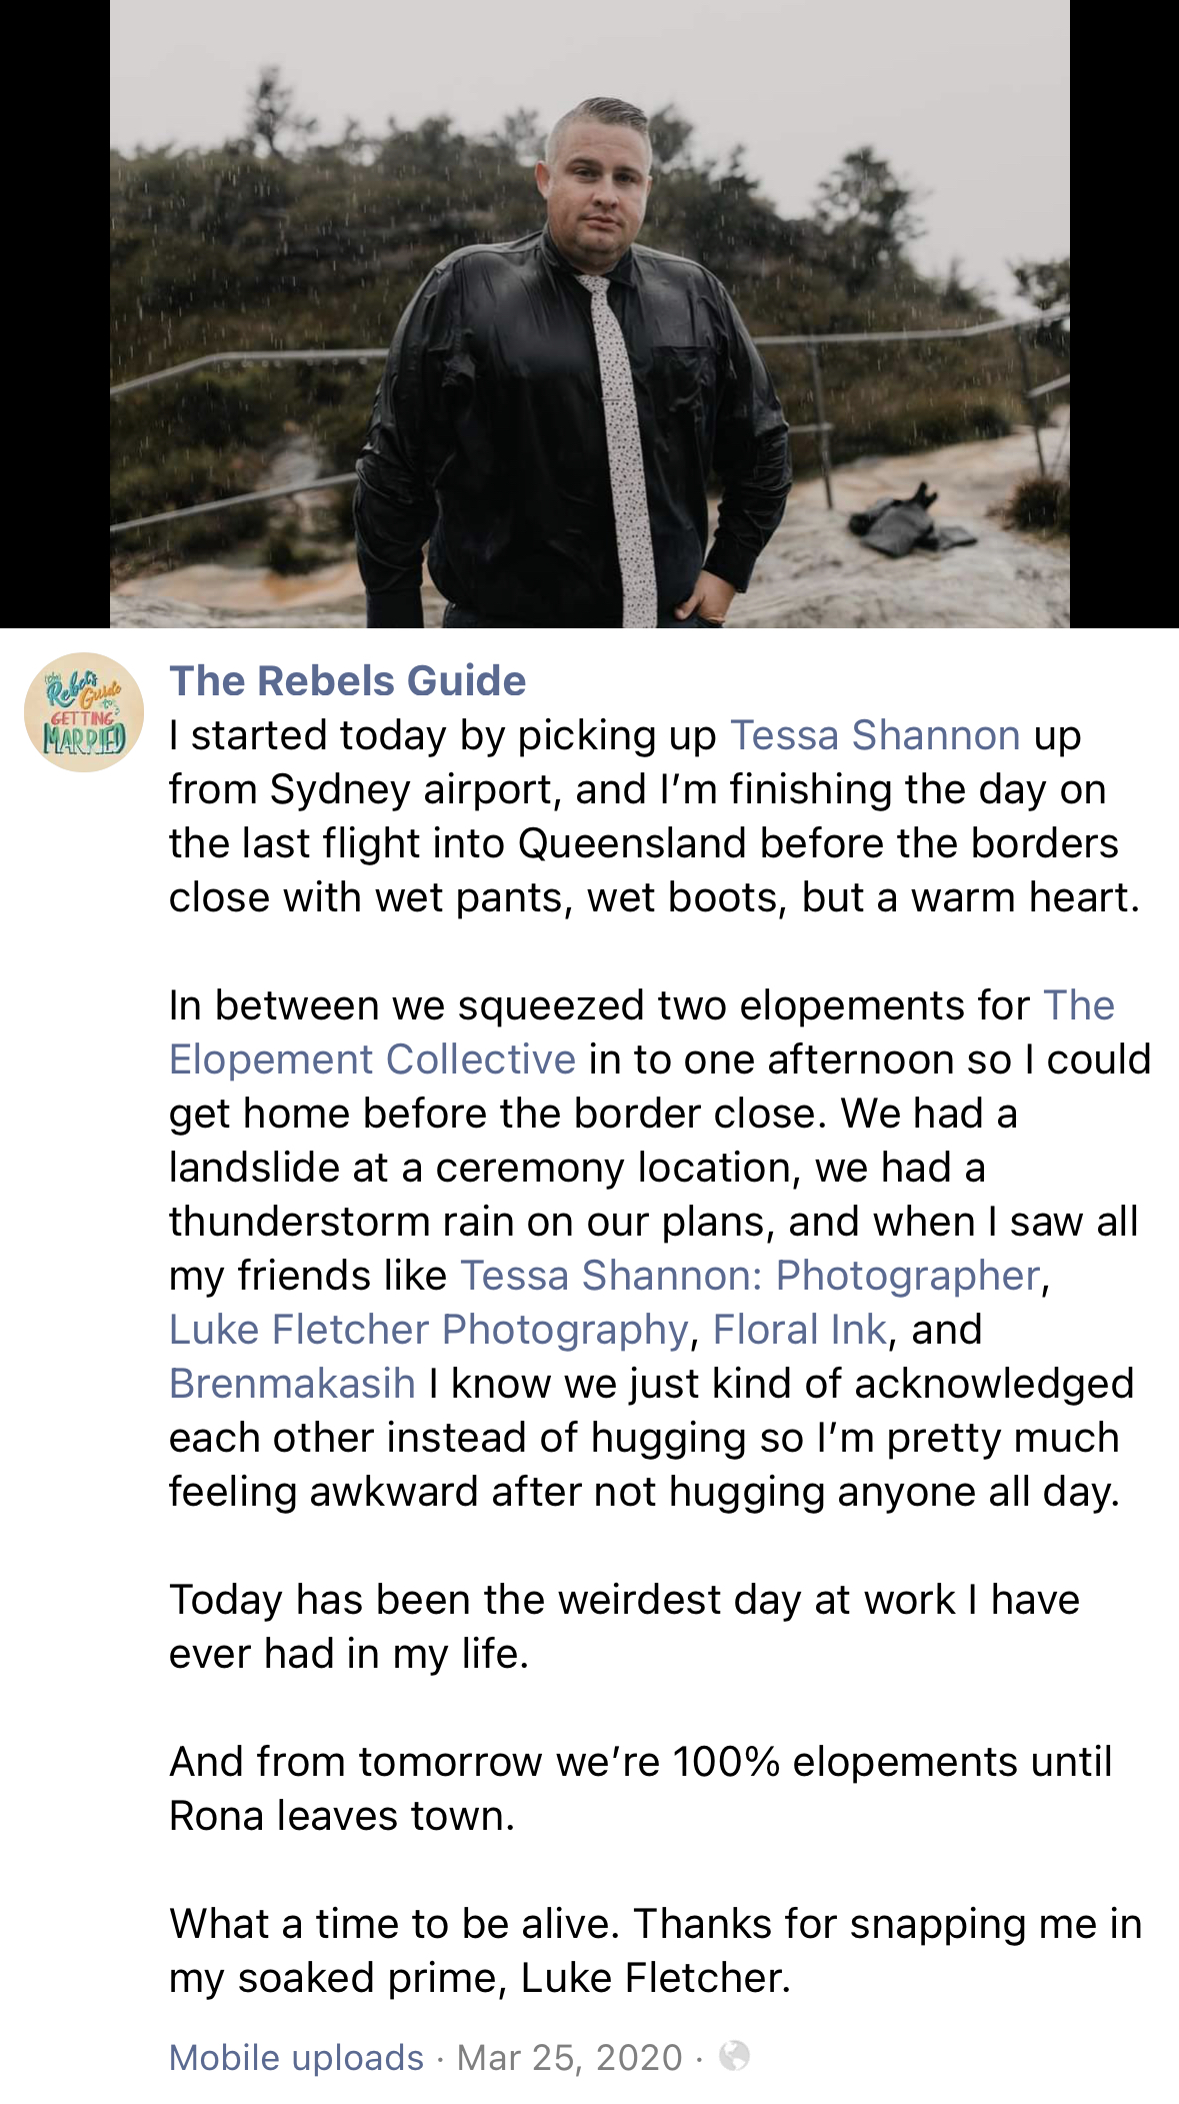
Task: Open Tessa Shannon: Photographer page link
Action: click(x=750, y=1275)
